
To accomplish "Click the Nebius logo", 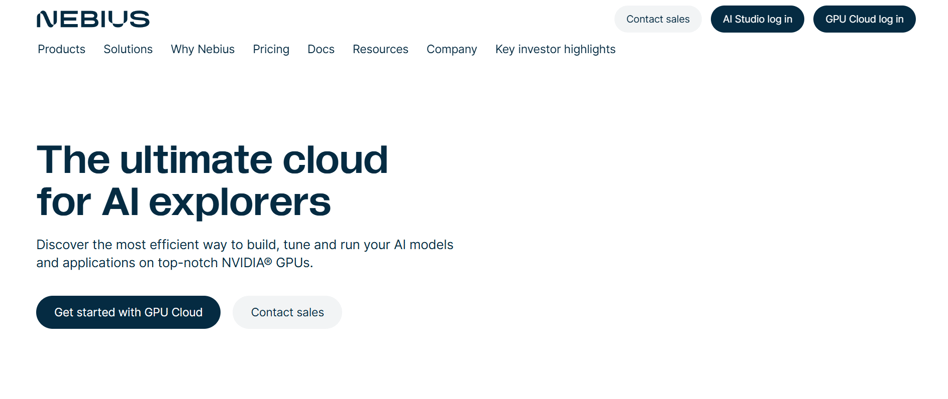I will pyautogui.click(x=93, y=19).
